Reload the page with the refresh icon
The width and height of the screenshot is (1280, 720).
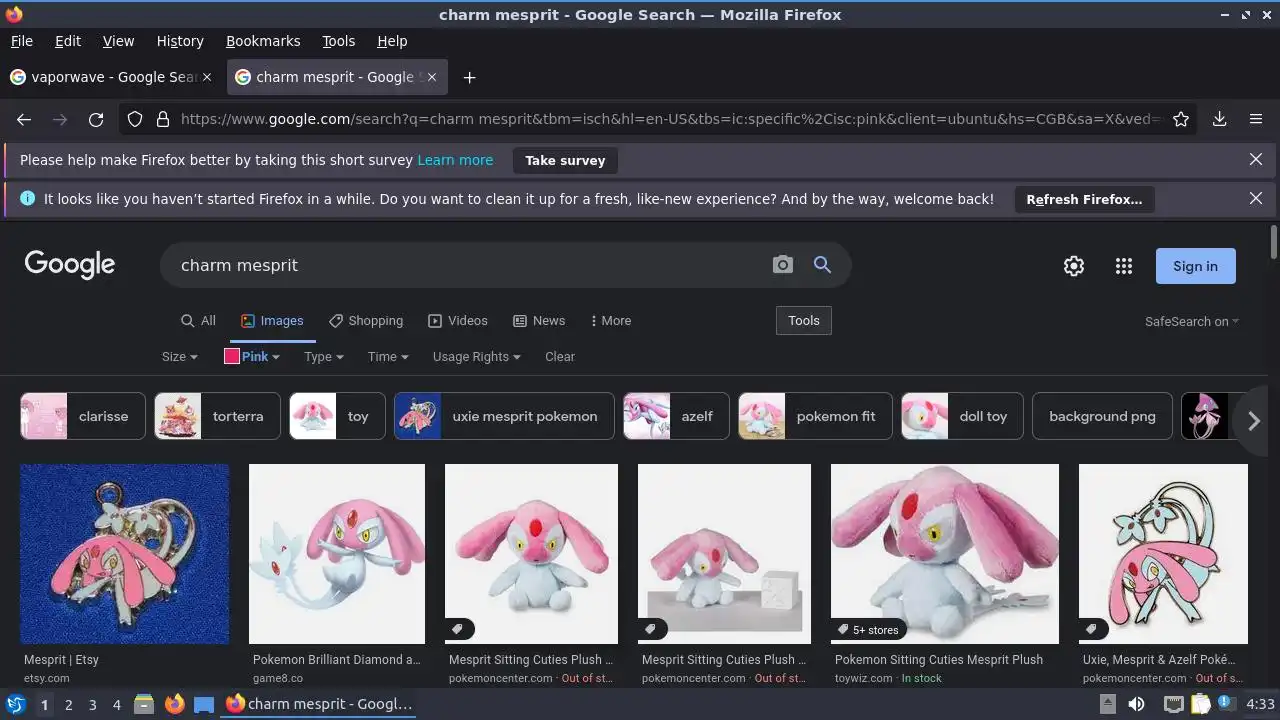tap(96, 119)
